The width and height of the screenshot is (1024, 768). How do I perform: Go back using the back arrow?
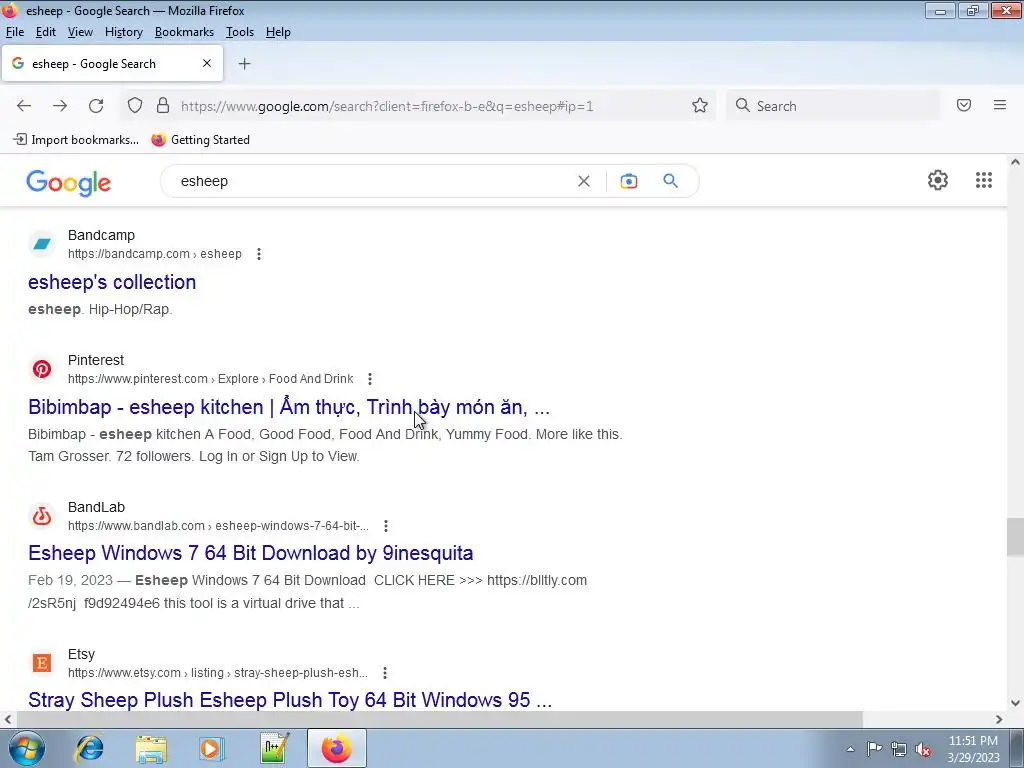tap(24, 106)
